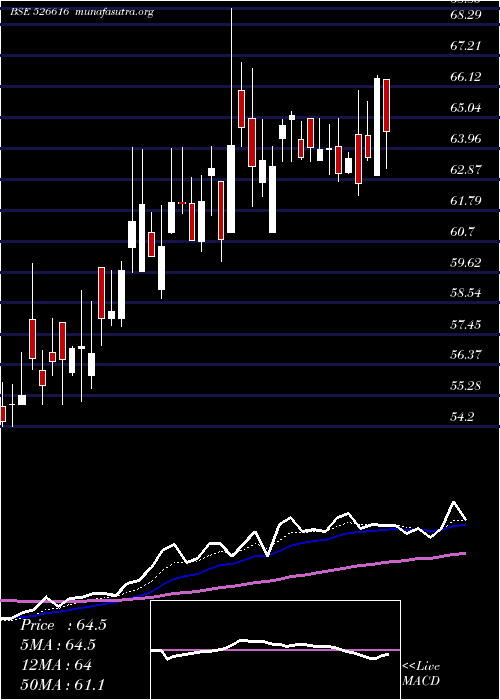This screenshot has height=700, width=500.
Task: Click the 12MA : 64 readout
Action: click(x=56, y=665)
